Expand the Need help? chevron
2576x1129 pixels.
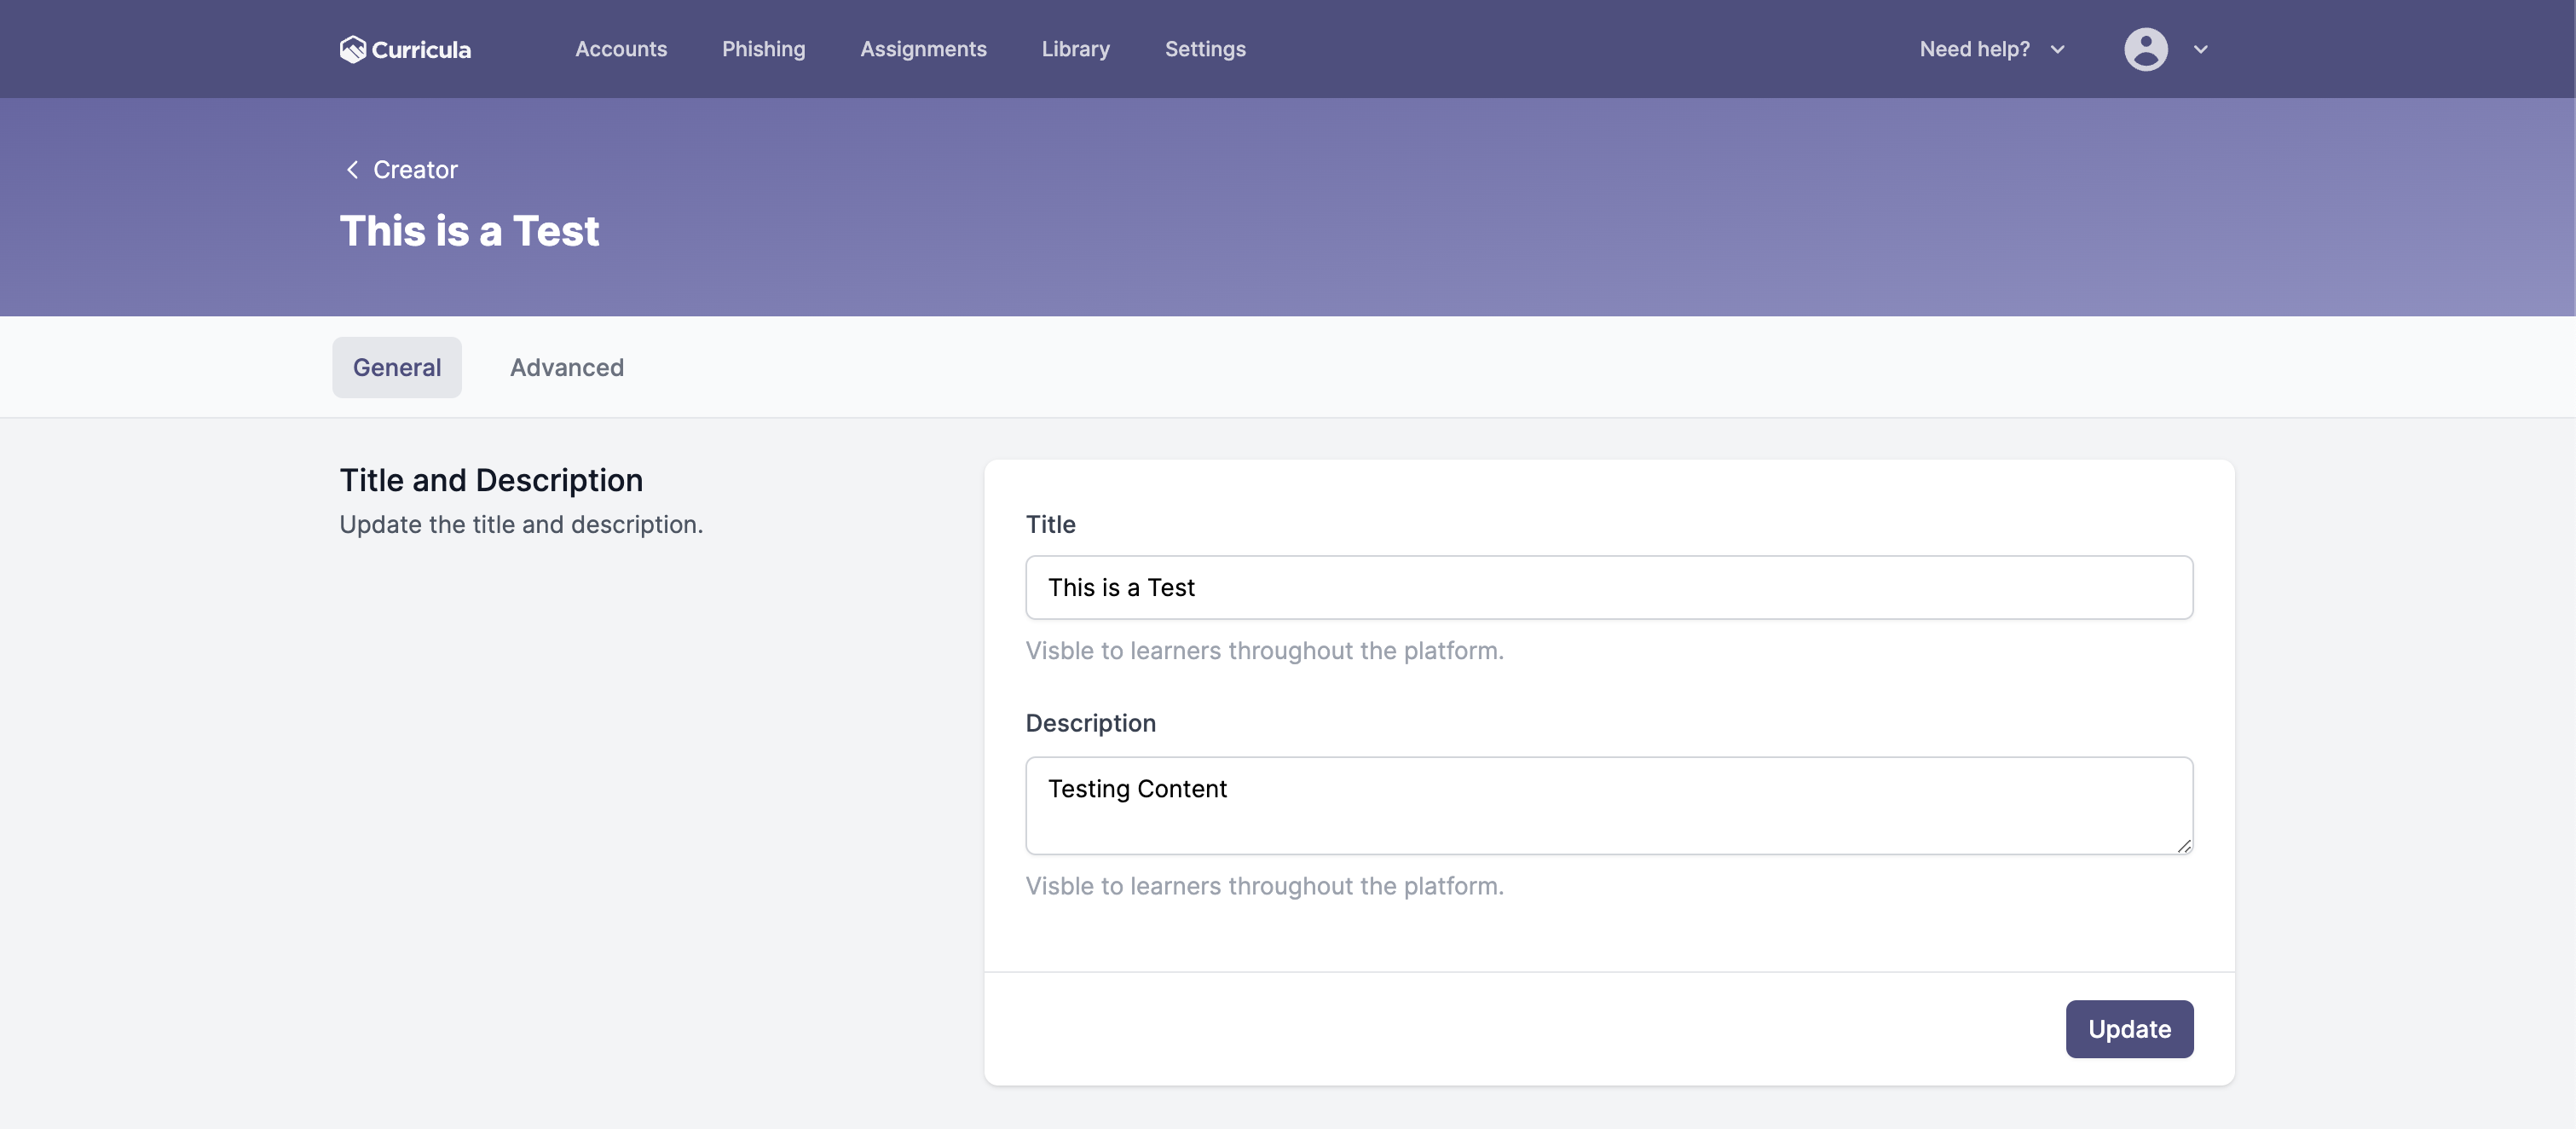click(x=2058, y=49)
